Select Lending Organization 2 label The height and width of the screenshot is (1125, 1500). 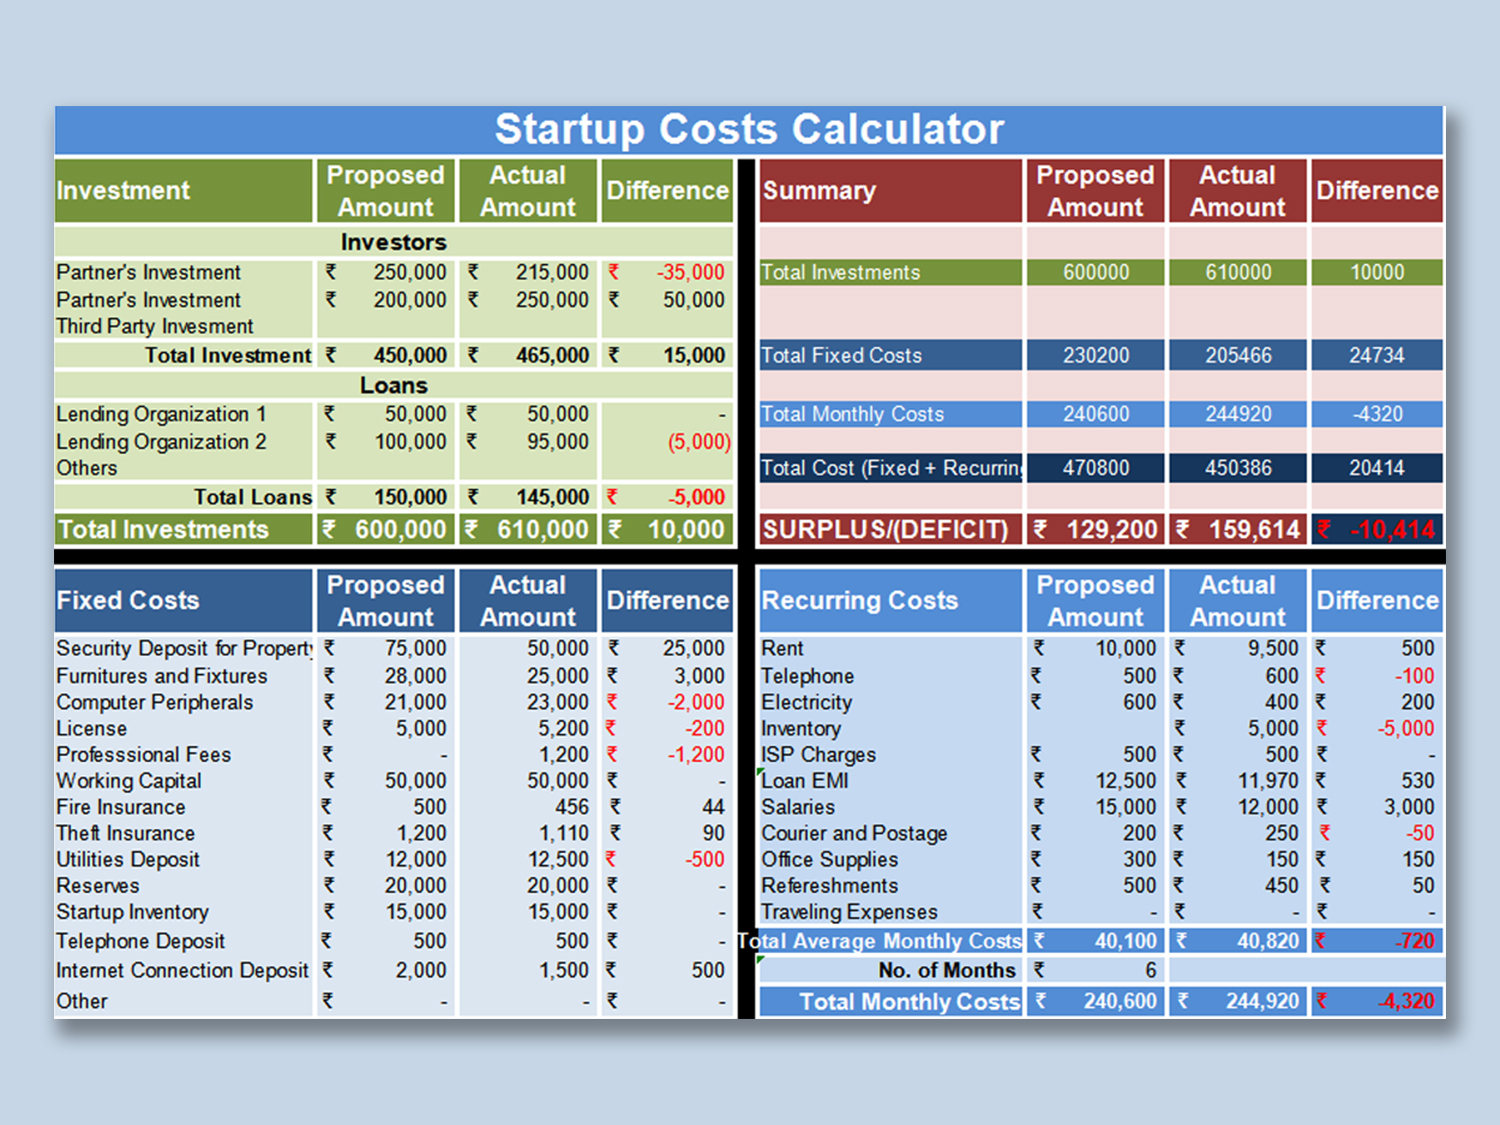161,442
